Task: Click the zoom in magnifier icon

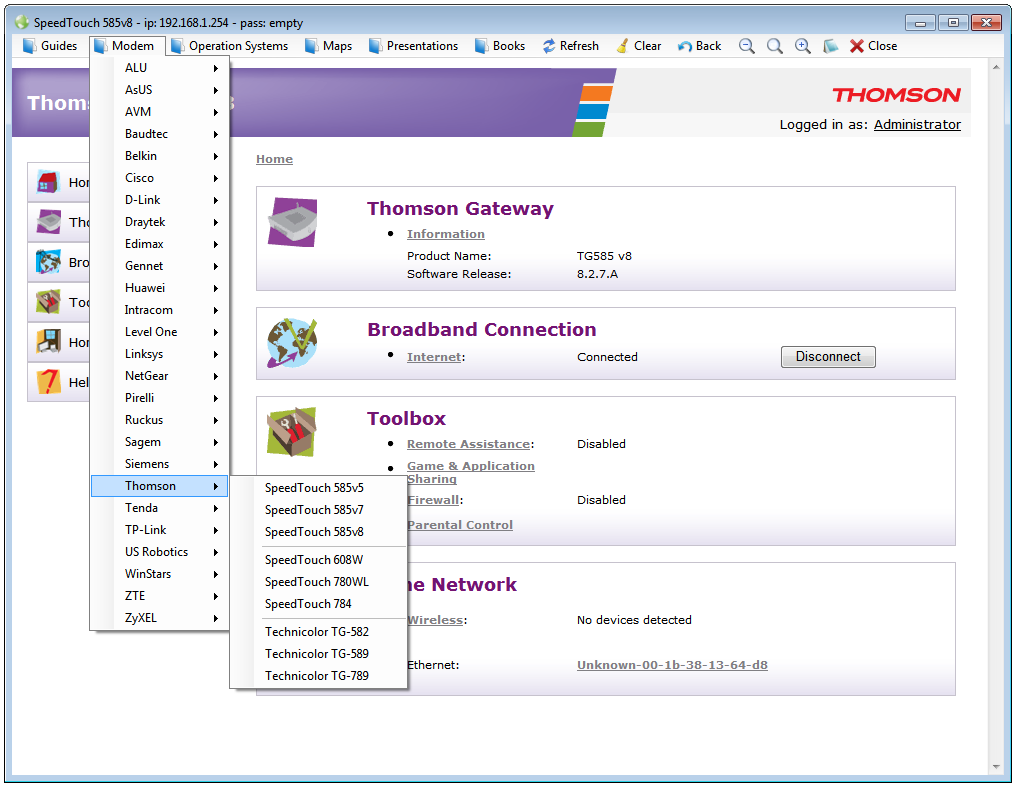Action: [x=802, y=46]
